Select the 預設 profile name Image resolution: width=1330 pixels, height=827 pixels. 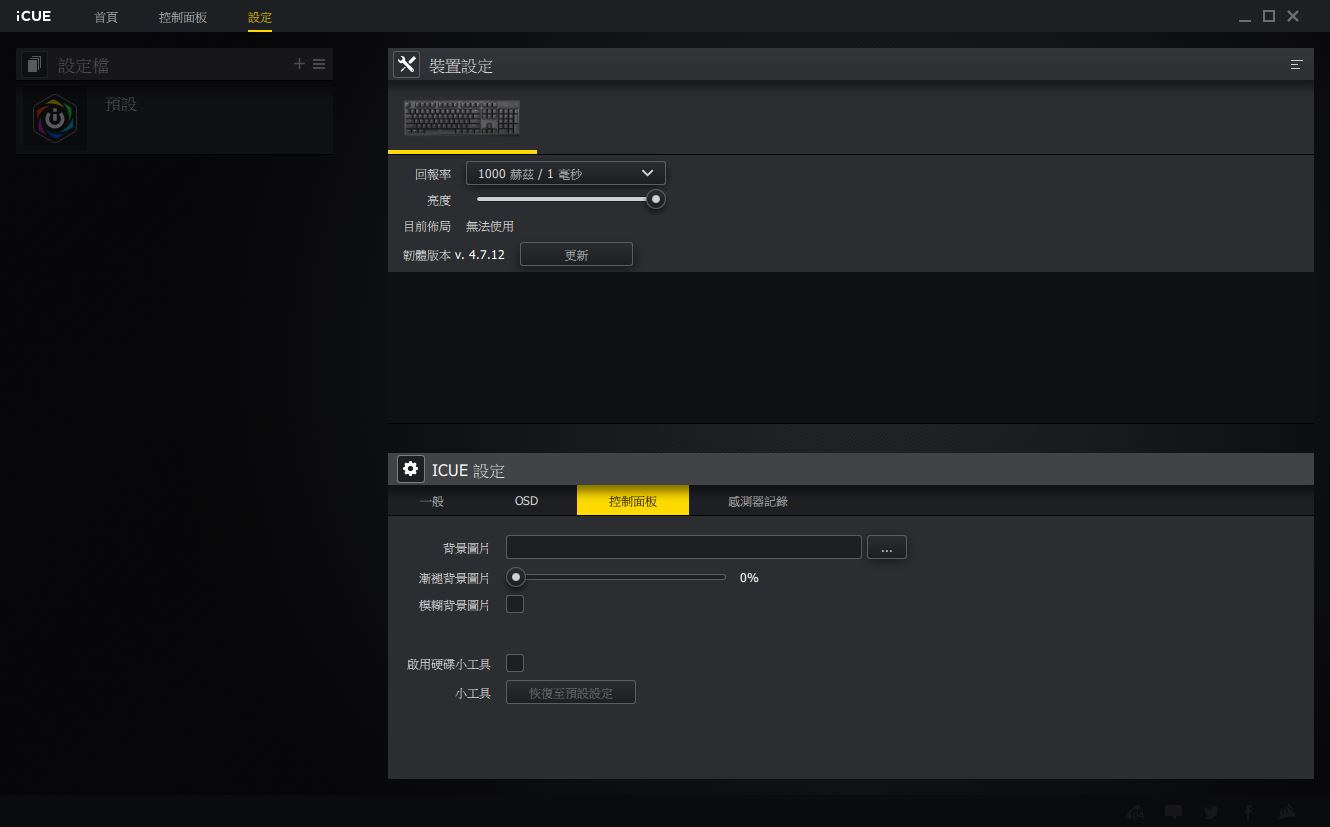point(121,104)
